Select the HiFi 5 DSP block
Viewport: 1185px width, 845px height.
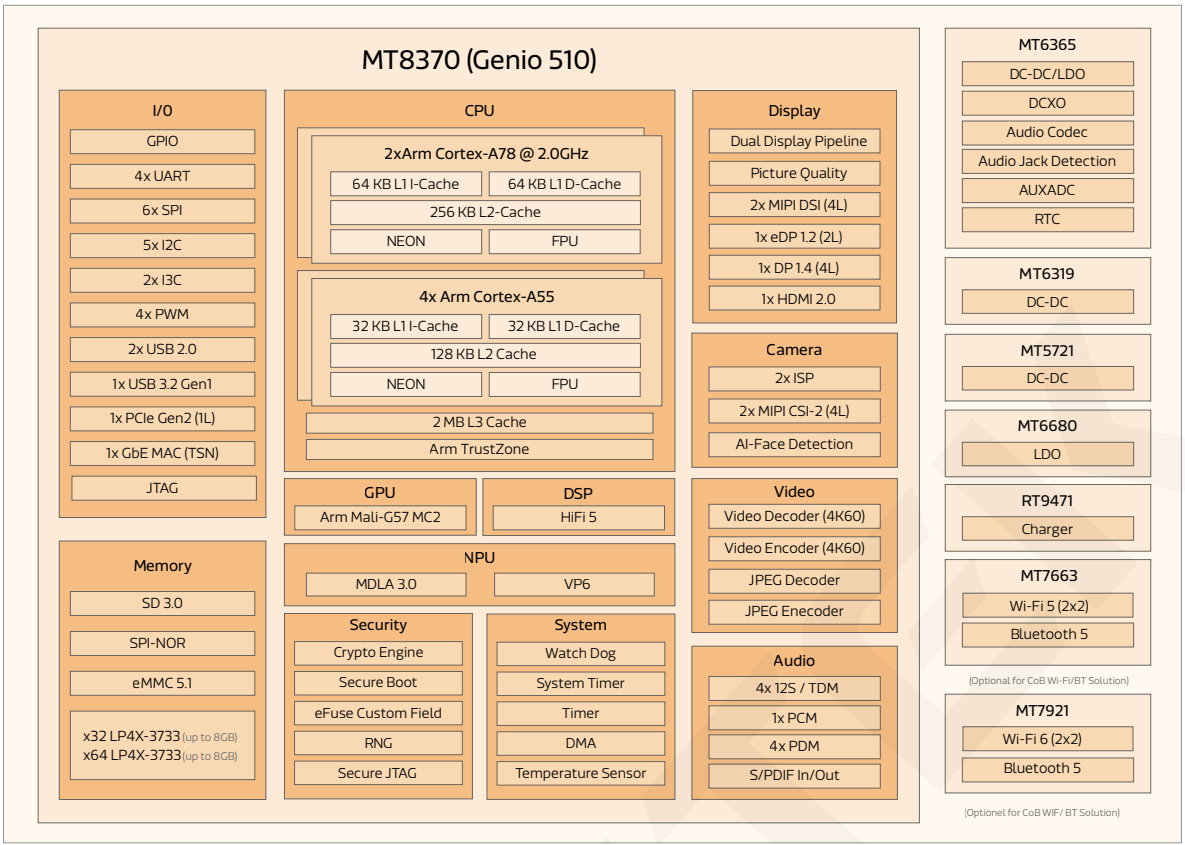pyautogui.click(x=578, y=518)
